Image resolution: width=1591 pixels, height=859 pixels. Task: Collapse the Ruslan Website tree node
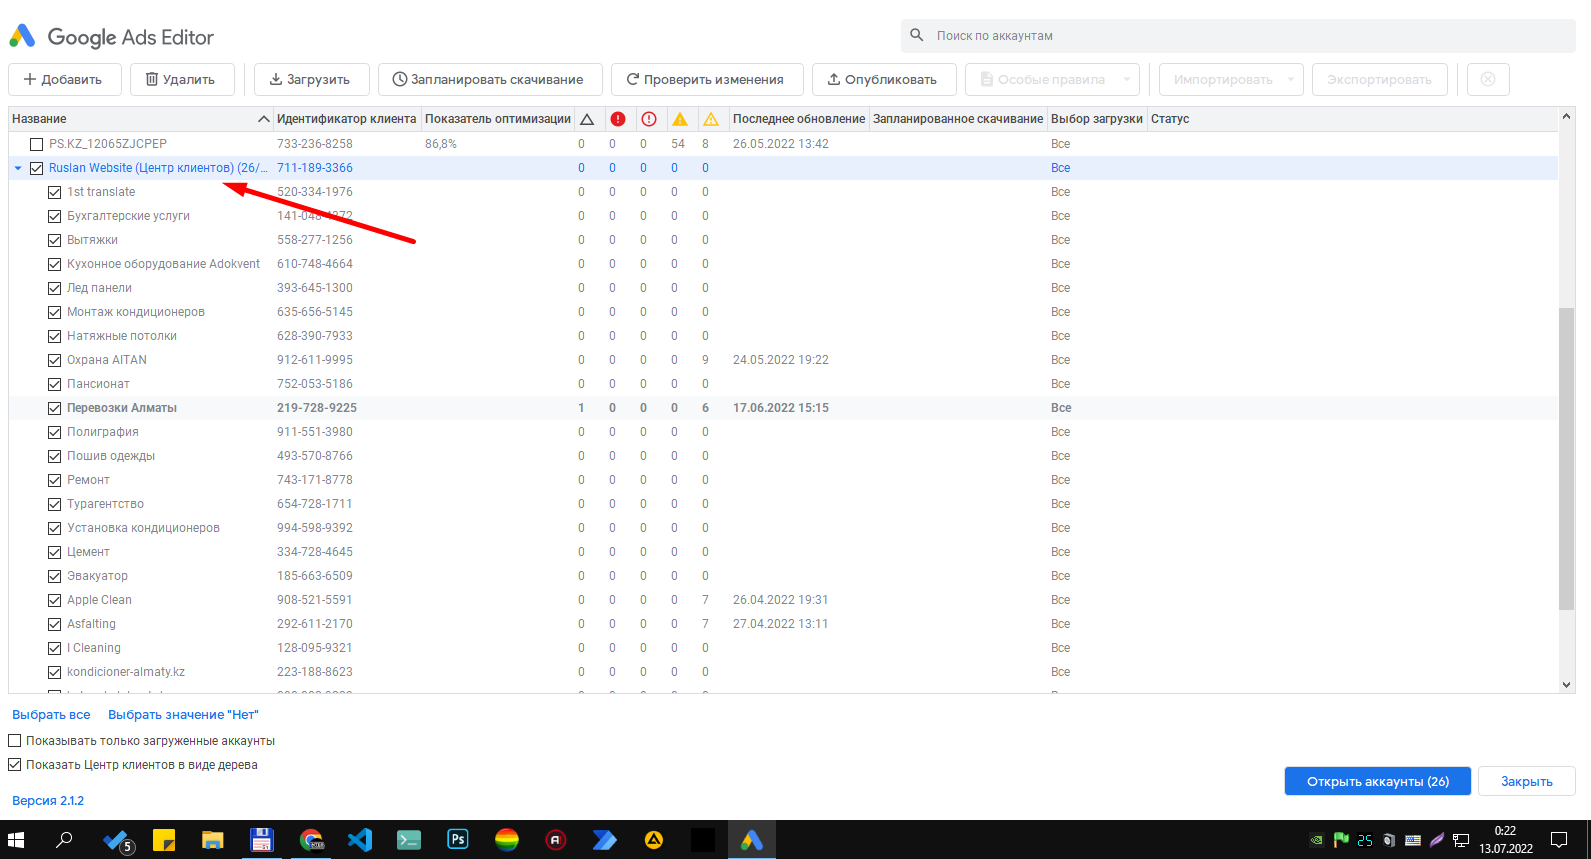[18, 168]
